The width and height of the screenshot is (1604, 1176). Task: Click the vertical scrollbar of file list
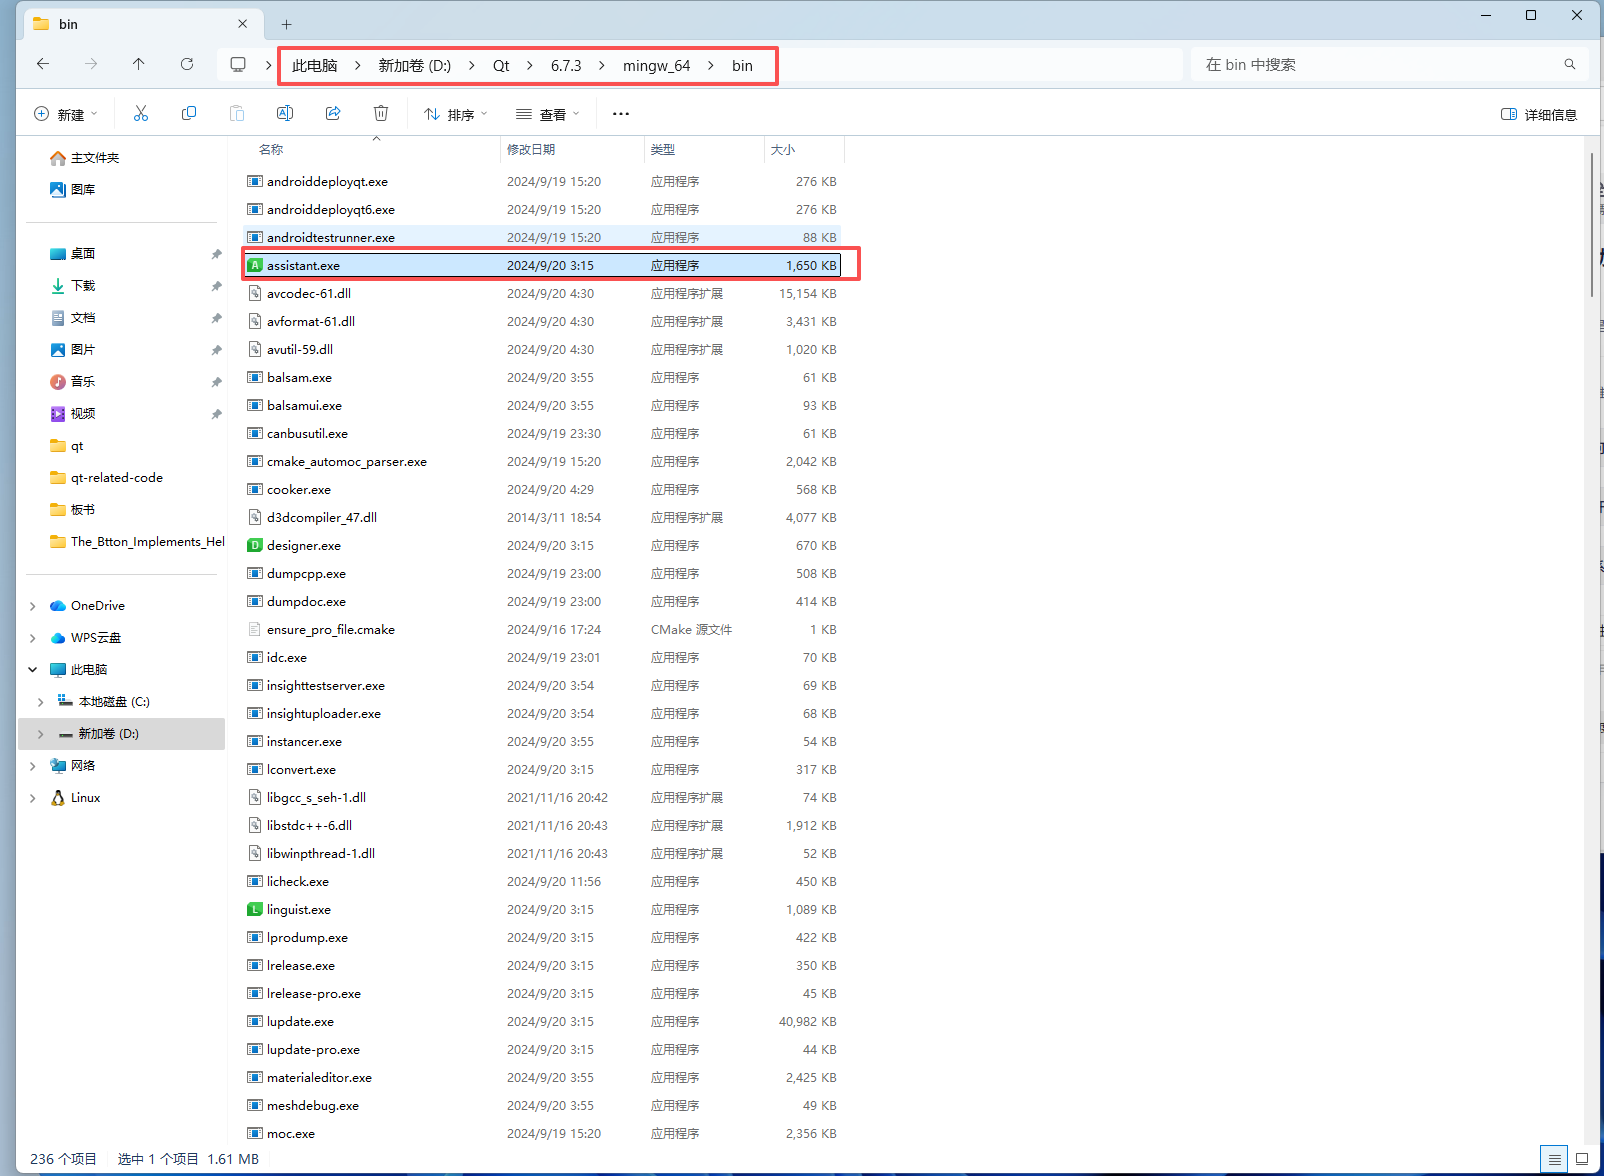[x=1591, y=225]
